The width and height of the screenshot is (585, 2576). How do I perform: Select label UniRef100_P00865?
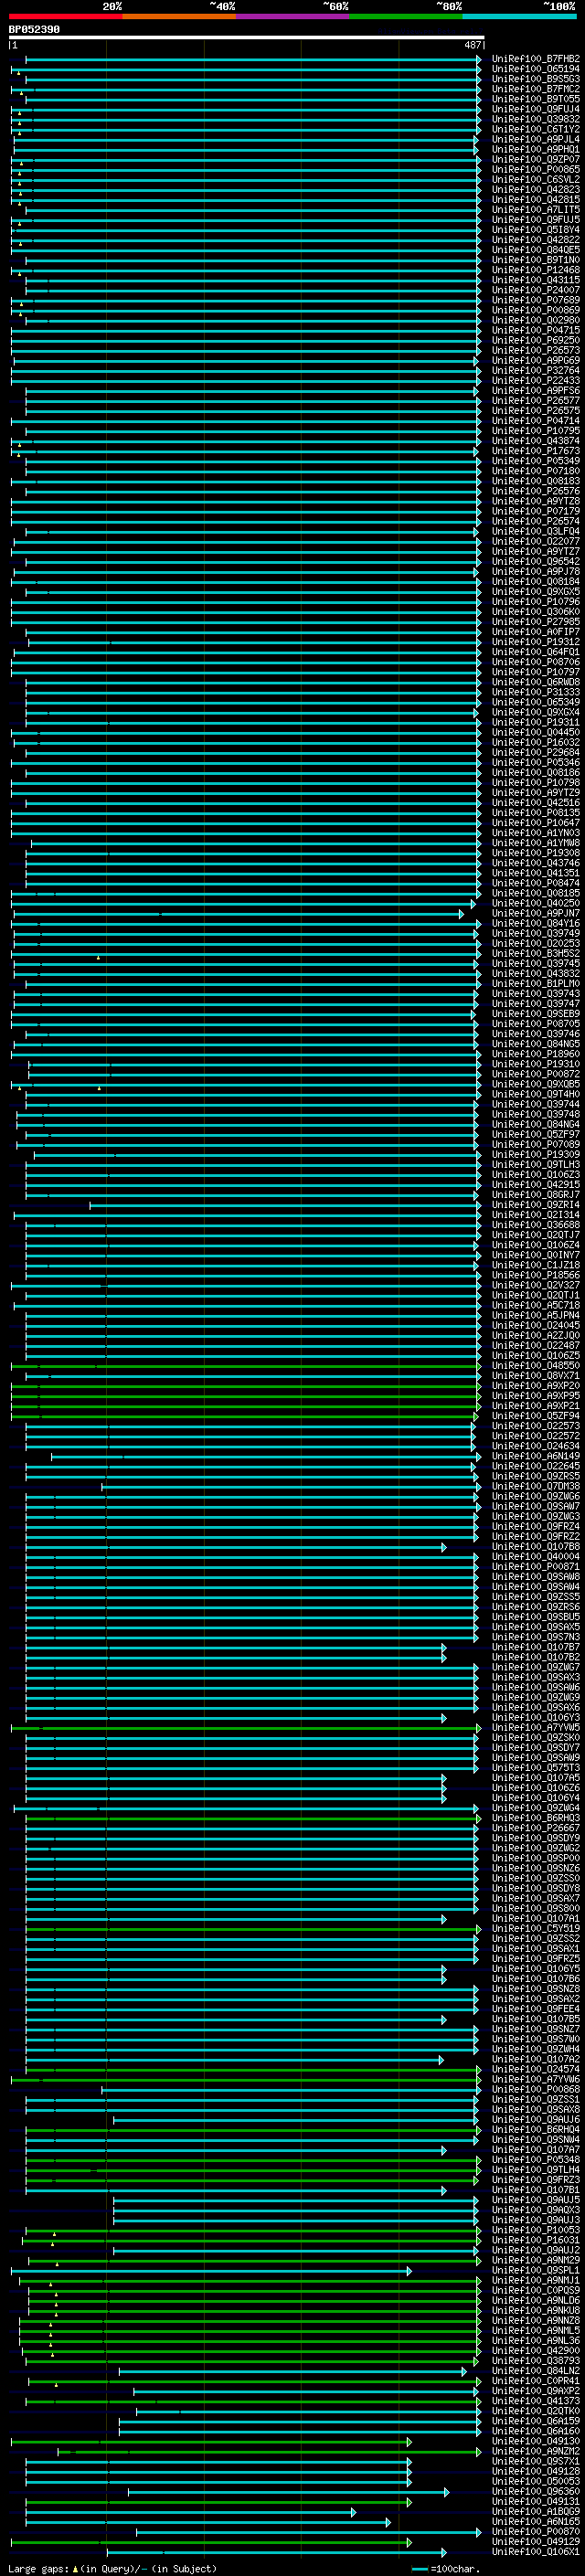tap(536, 169)
